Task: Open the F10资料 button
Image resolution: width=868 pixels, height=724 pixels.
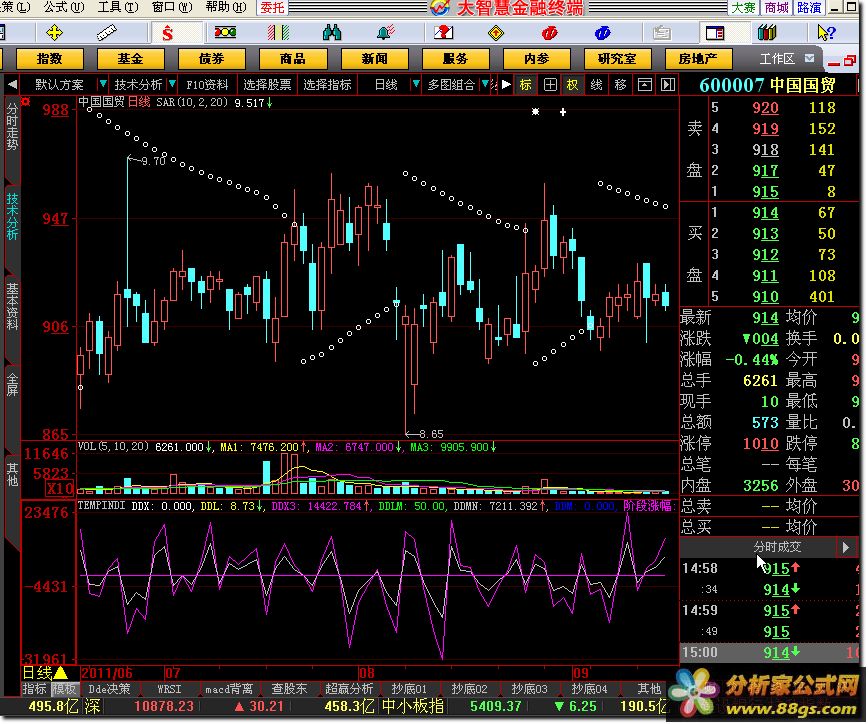Action: [x=207, y=84]
